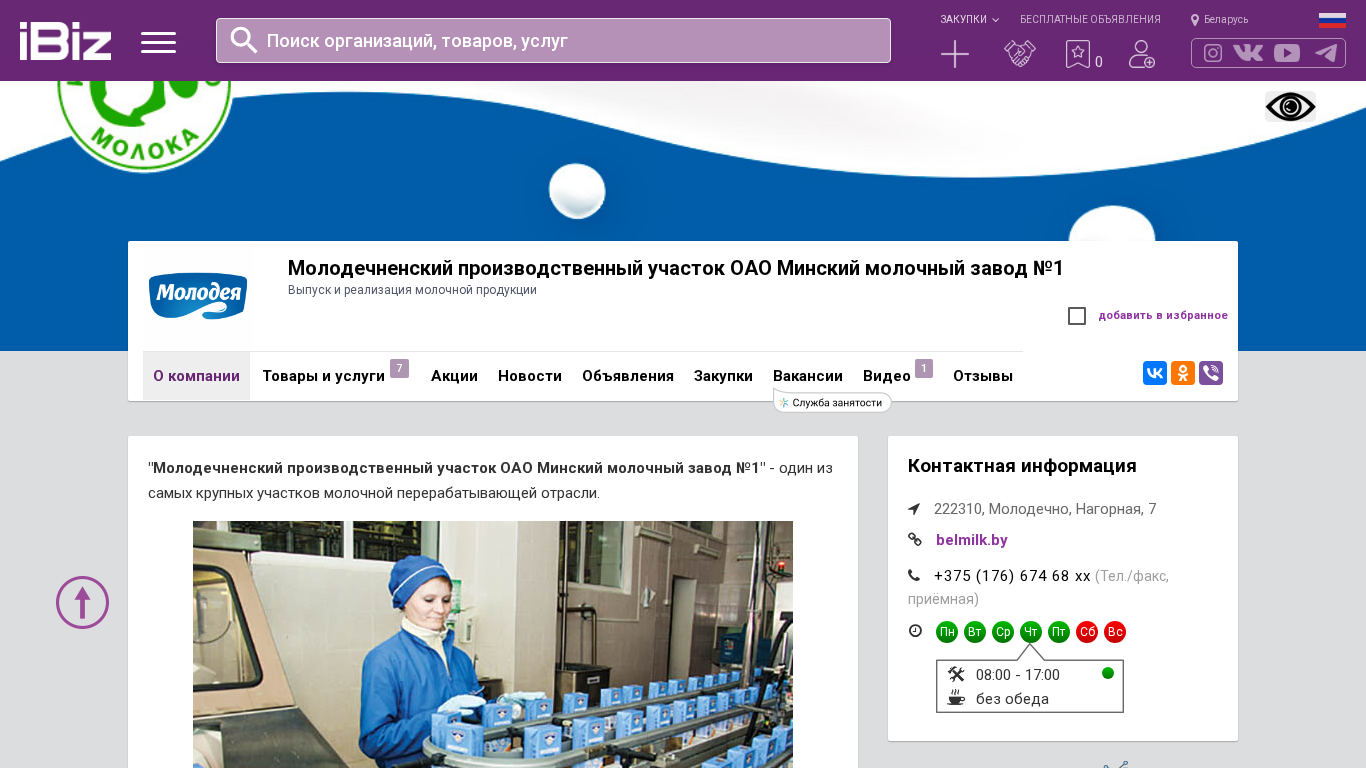This screenshot has width=1366, height=768.
Task: Click the 08:00 - 17:00 working hours
Action: 1018,675
